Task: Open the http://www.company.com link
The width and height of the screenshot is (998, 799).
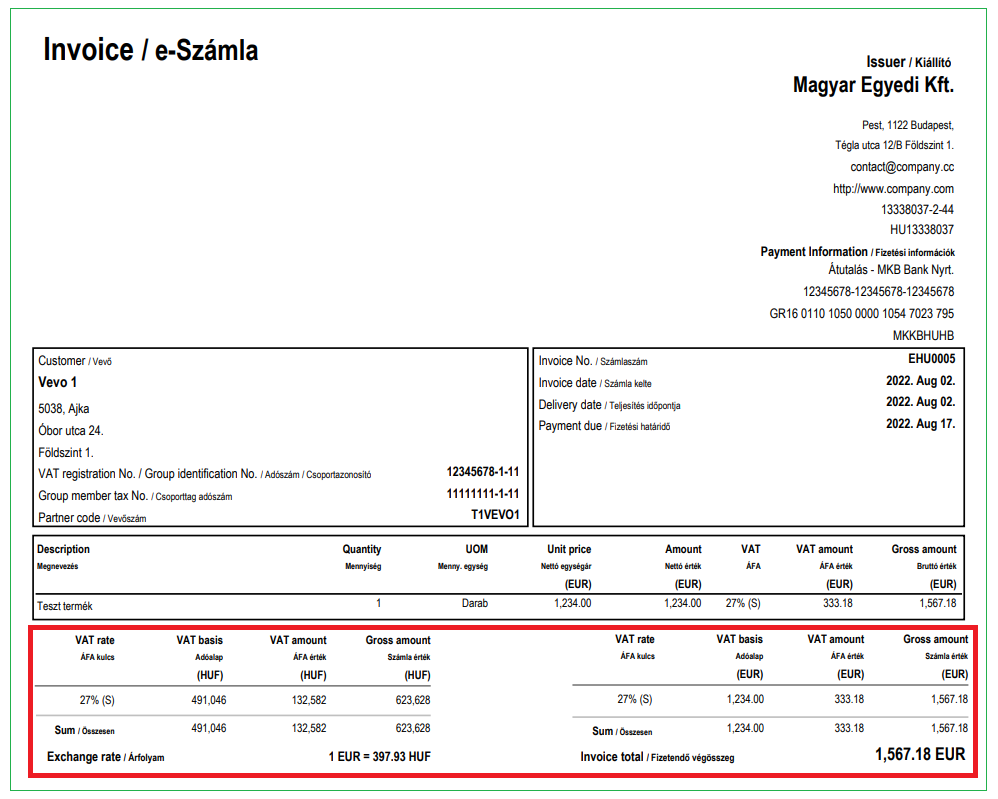Action: click(x=894, y=188)
